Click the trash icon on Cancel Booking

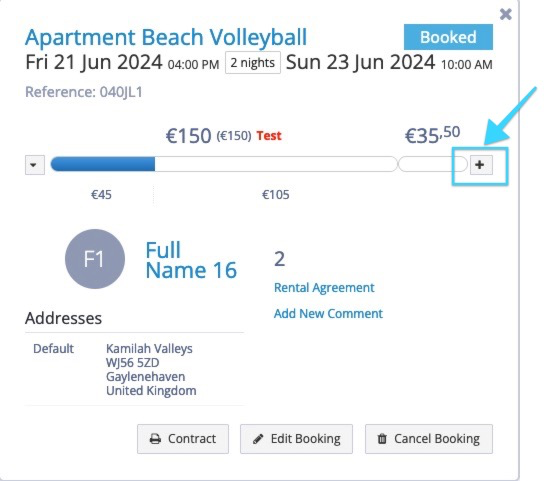tap(382, 439)
